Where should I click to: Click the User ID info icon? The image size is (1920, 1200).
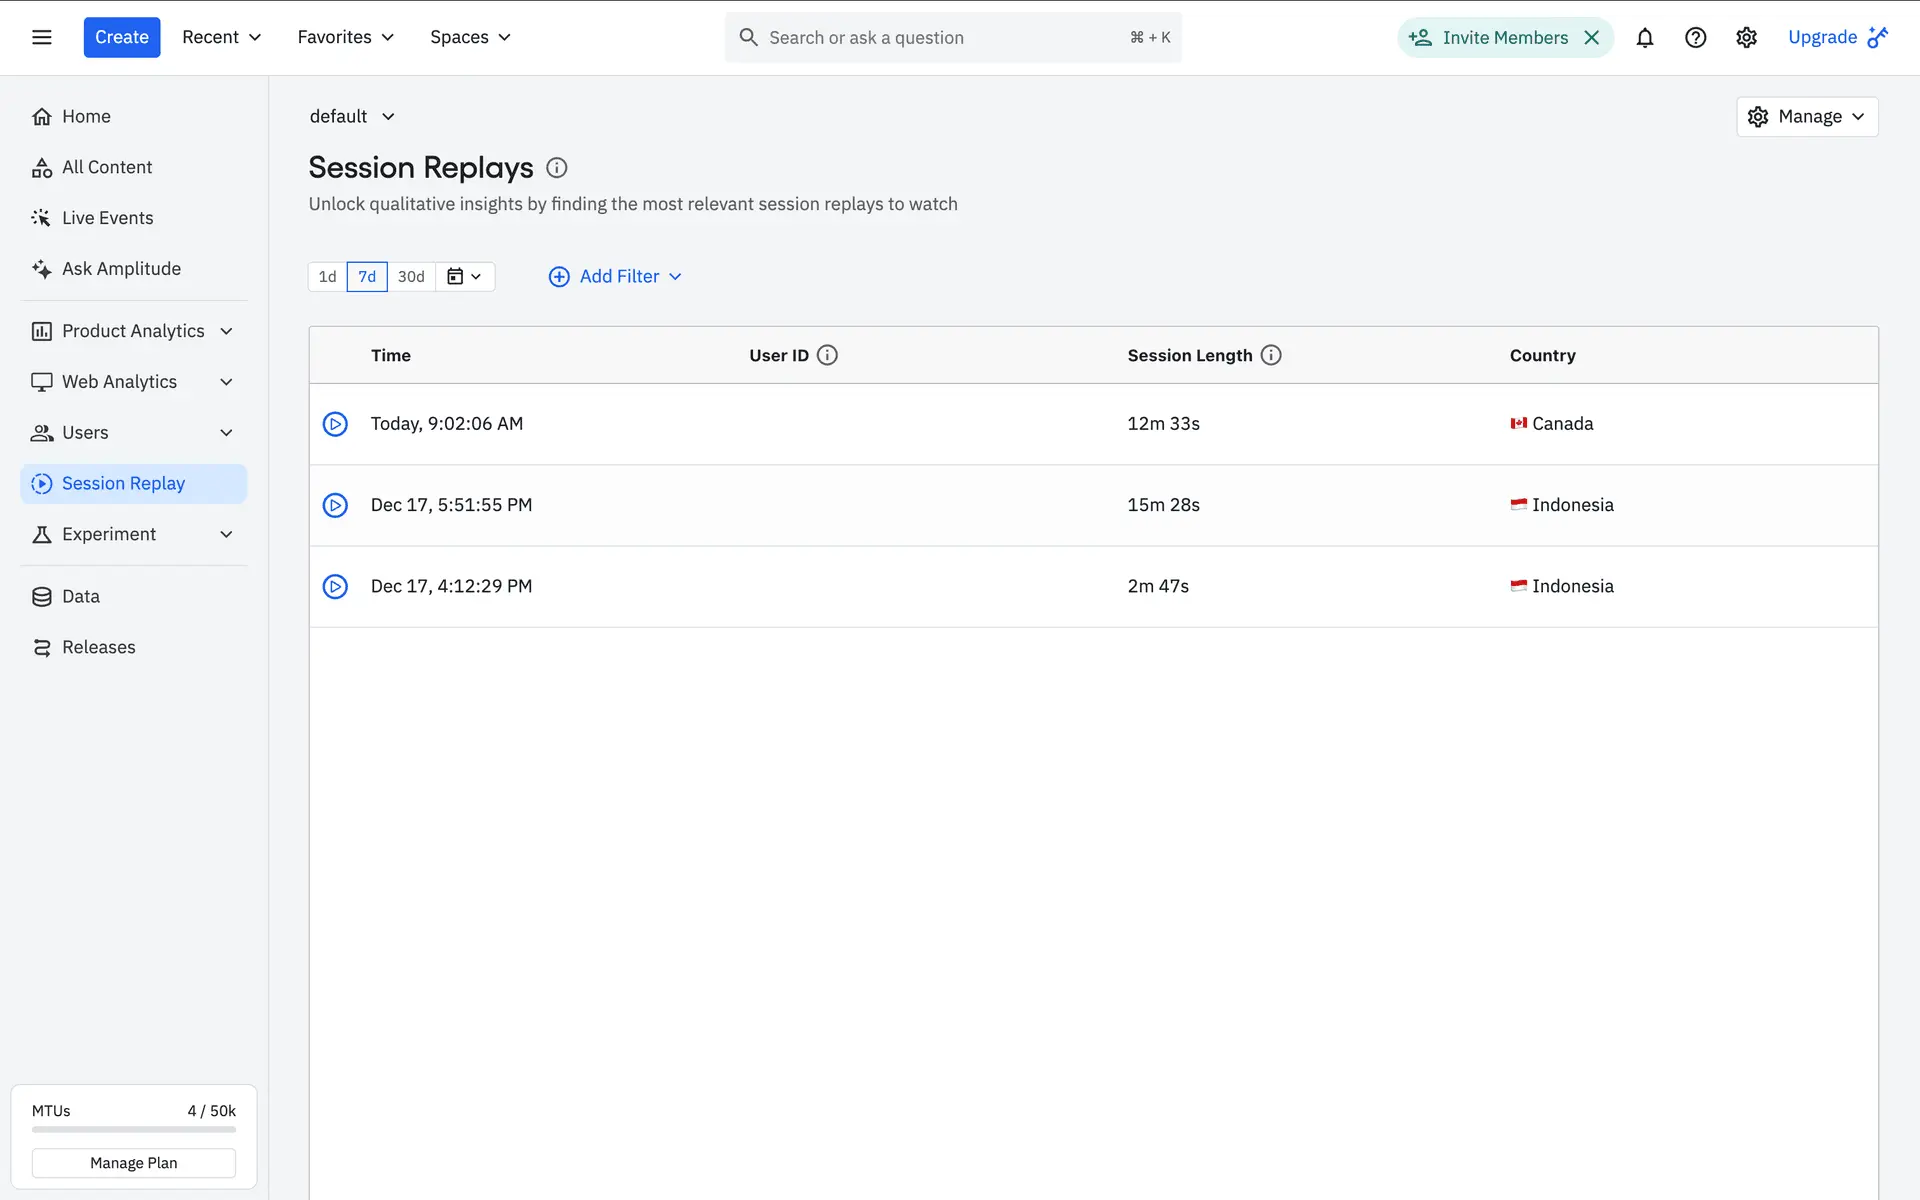pos(827,355)
